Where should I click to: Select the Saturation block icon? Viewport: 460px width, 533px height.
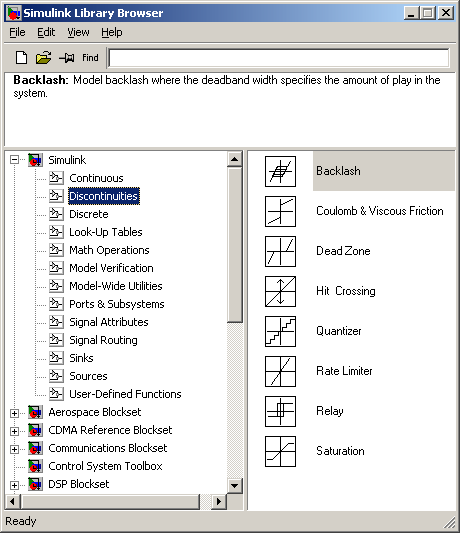[x=280, y=451]
